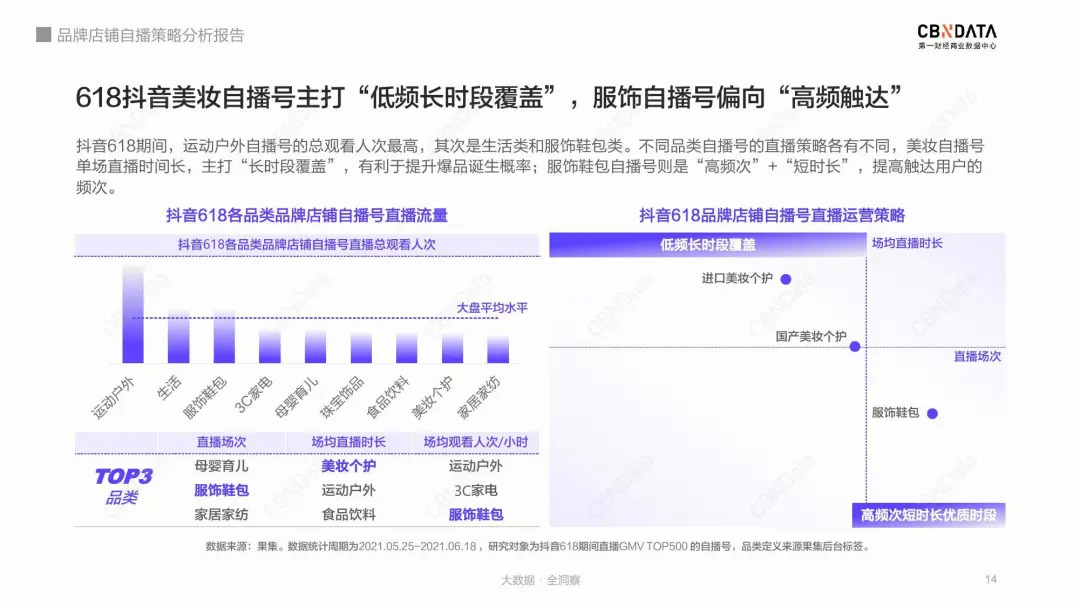Click the '服饰鞋包' scatter label
This screenshot has width=1080, height=607.
click(x=895, y=413)
